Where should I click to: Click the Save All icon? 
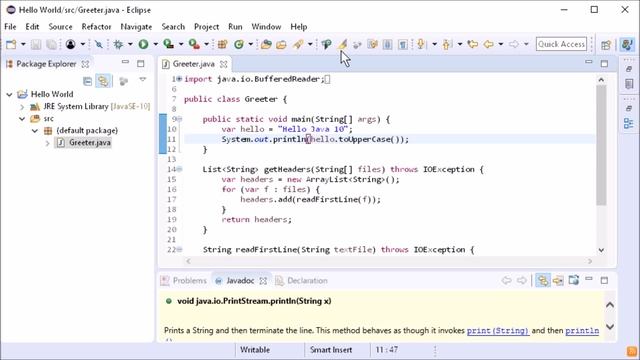(51, 44)
